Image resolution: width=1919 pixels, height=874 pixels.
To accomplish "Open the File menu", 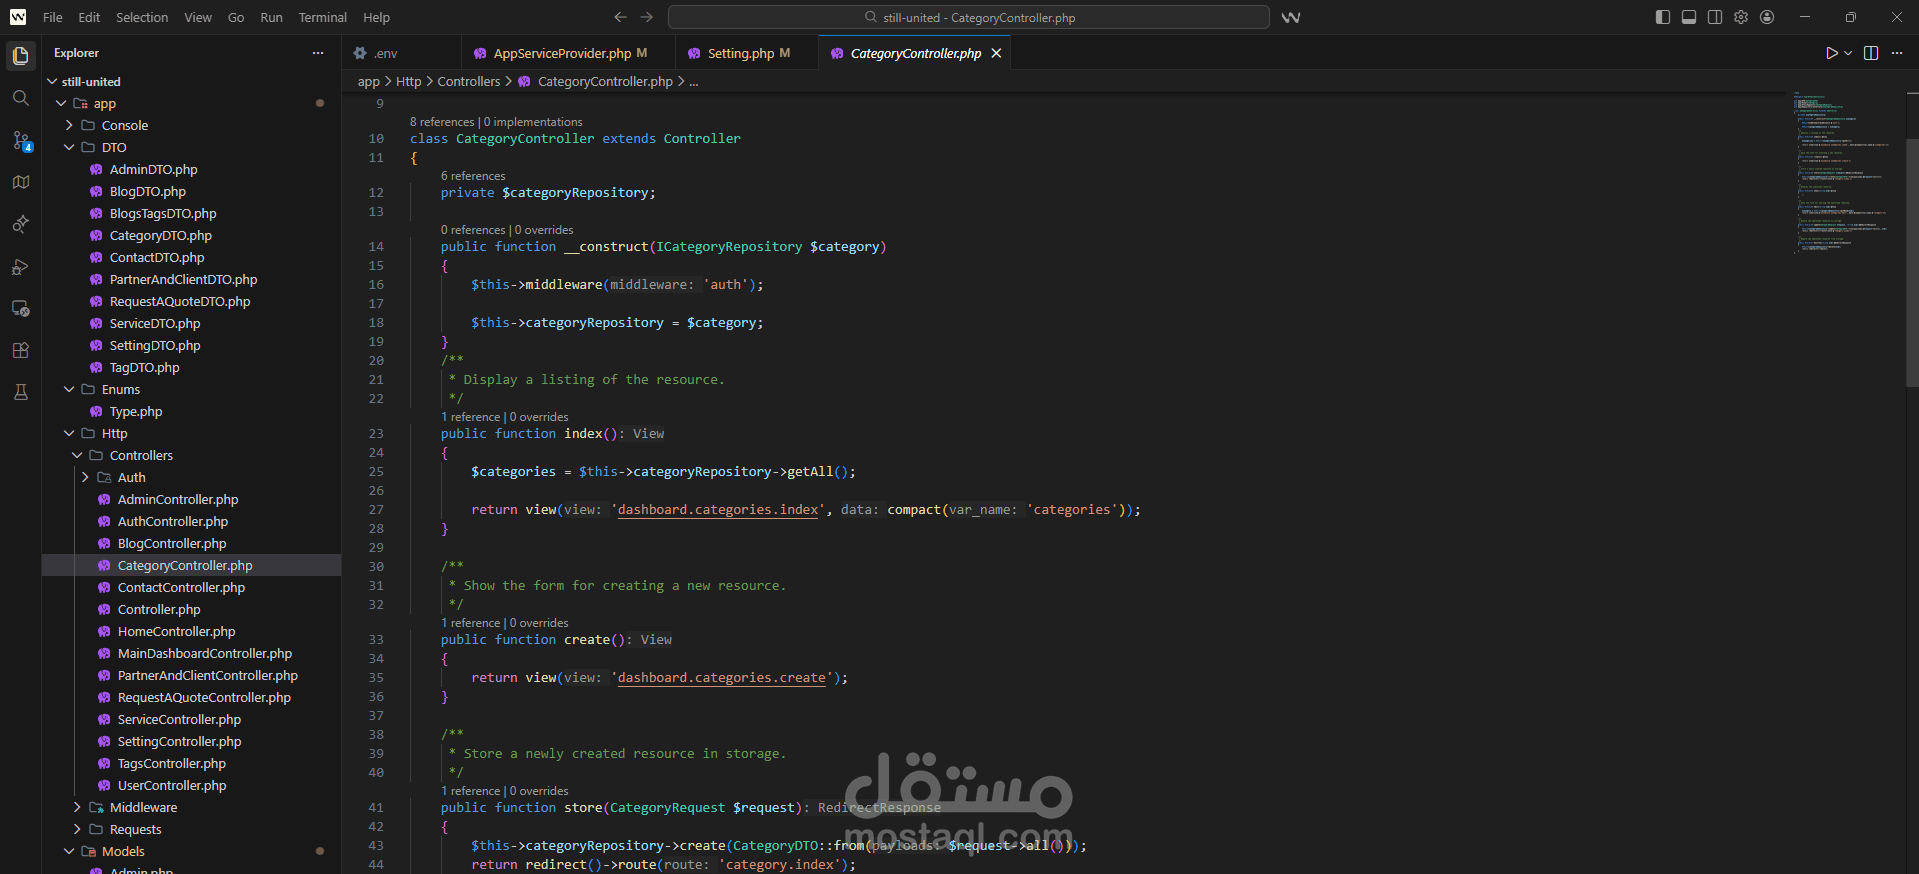I will coord(53,17).
